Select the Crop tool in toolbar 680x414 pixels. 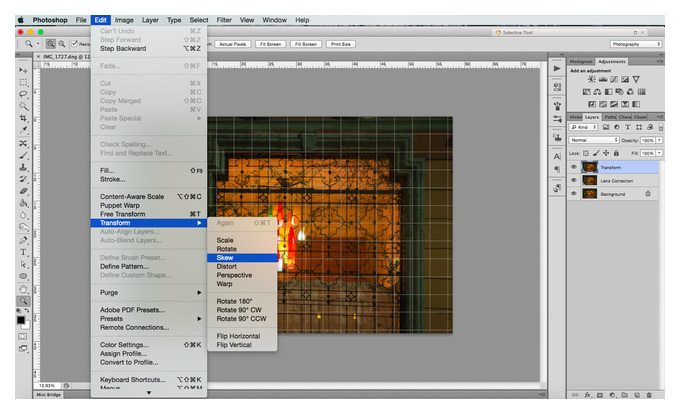click(23, 118)
